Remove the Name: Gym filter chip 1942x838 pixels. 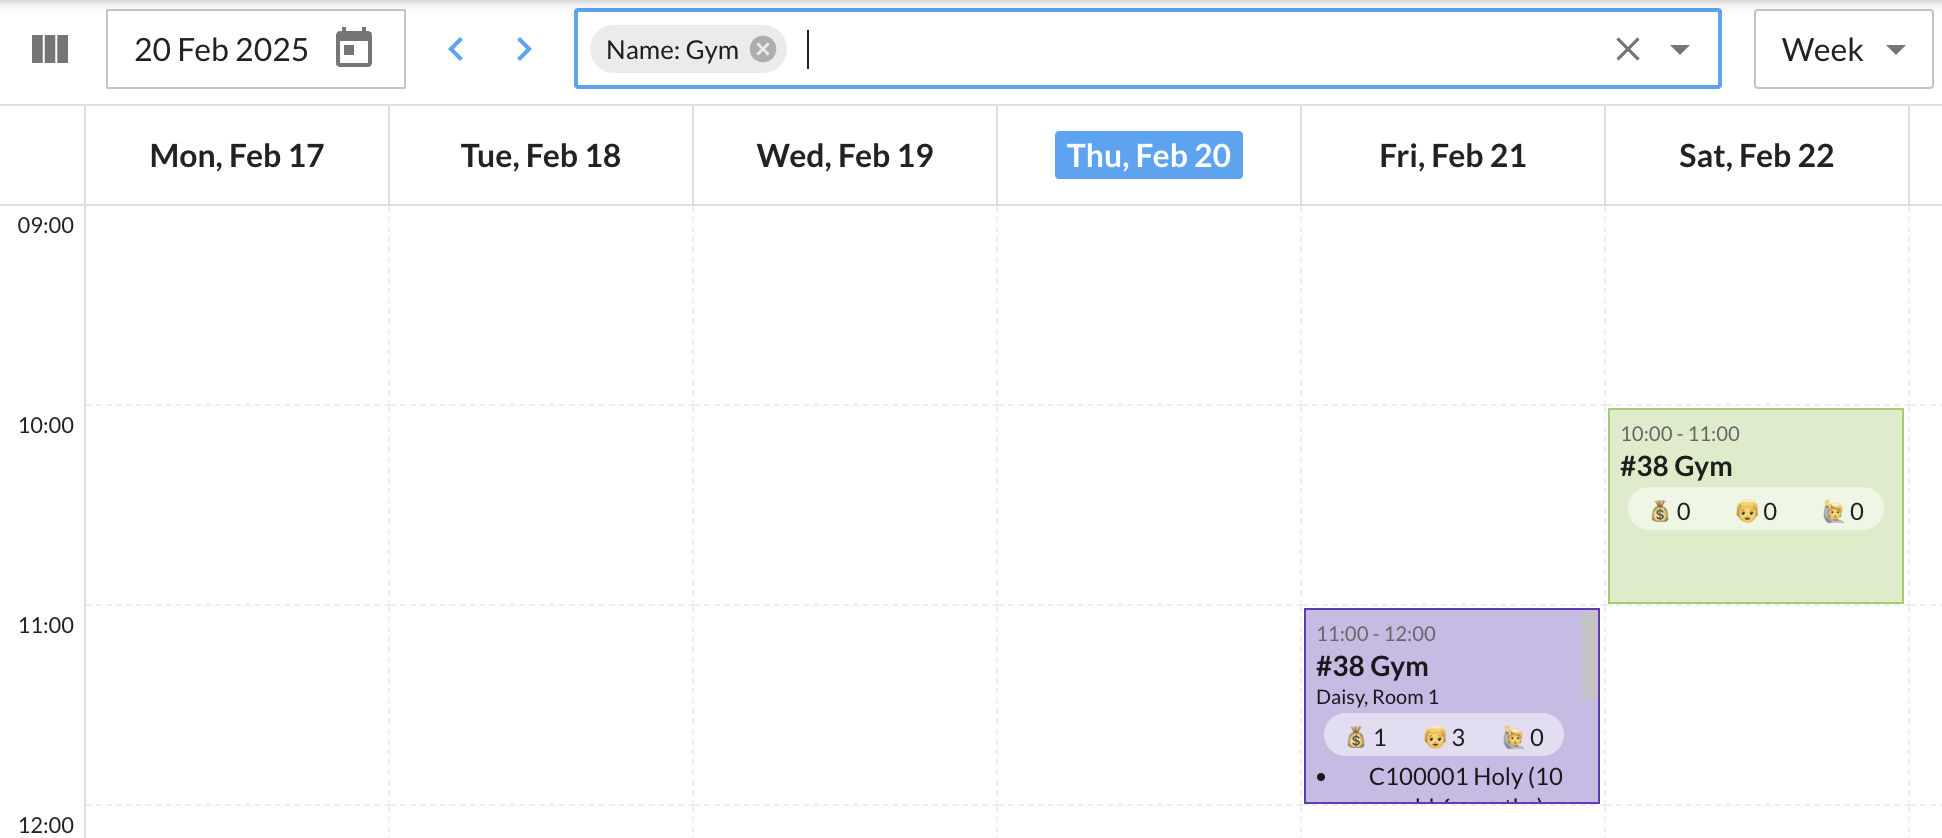(x=763, y=49)
